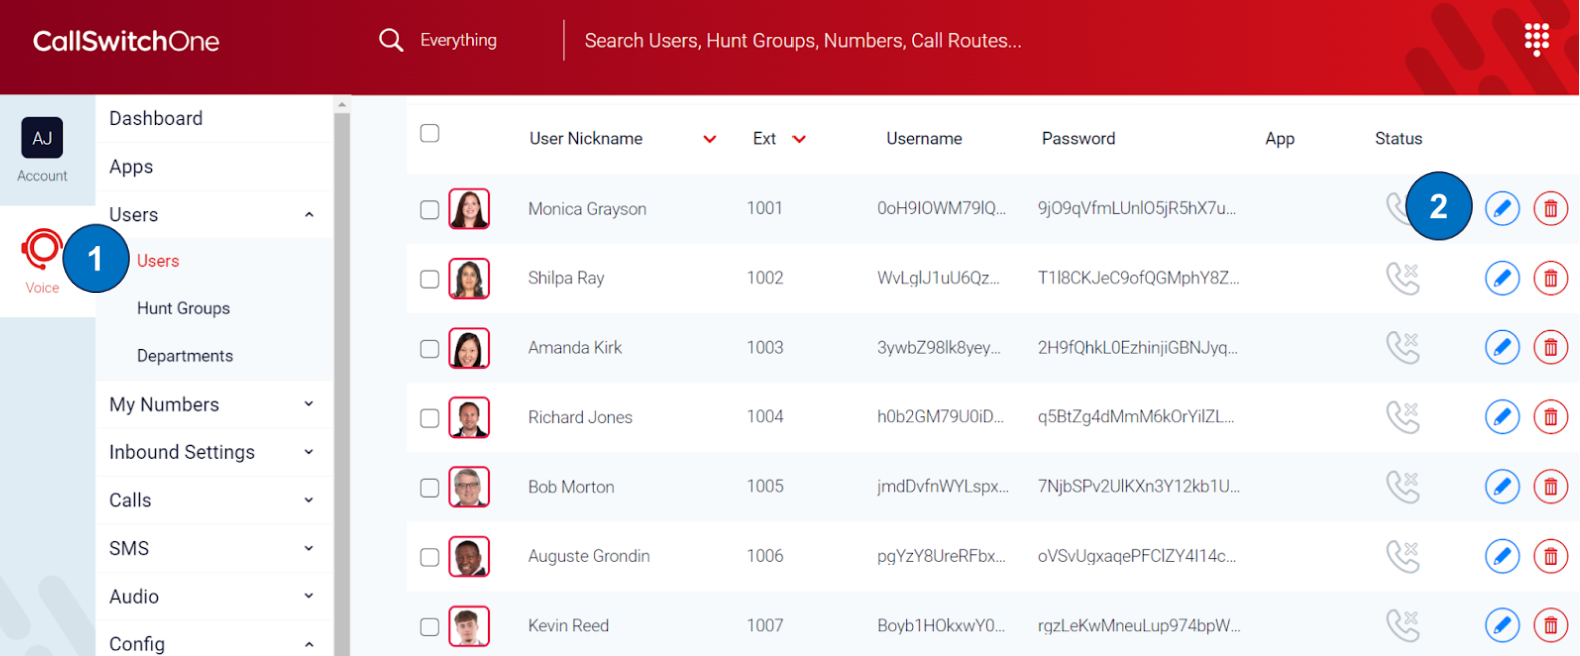Click Shilpa Ray's phone status icon
The height and width of the screenshot is (656, 1580).
1403,278
